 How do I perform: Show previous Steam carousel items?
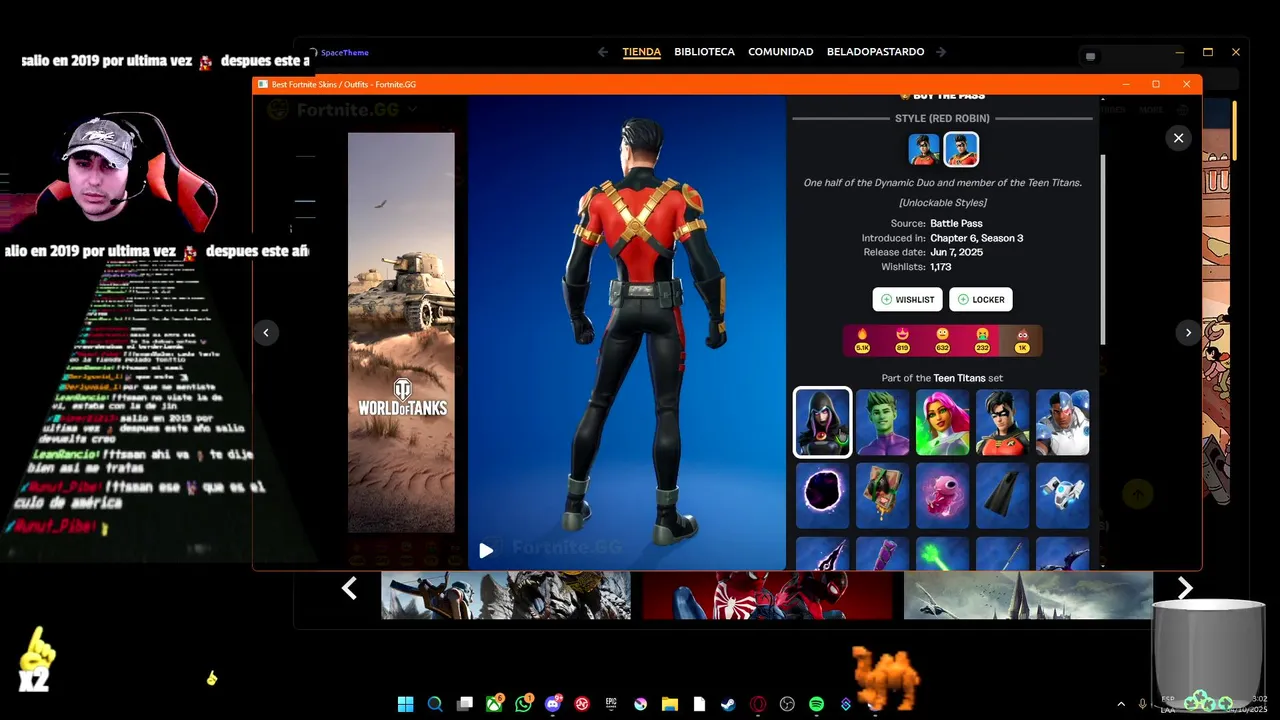point(349,589)
